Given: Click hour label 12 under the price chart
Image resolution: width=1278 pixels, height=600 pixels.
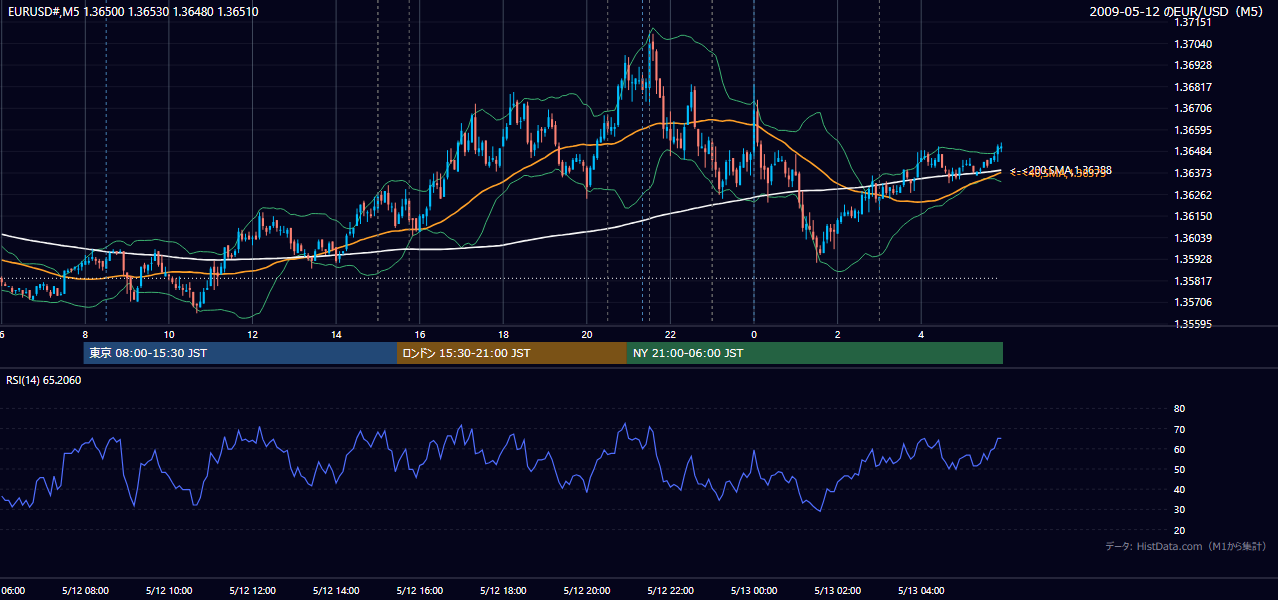Looking at the screenshot, I should point(253,335).
